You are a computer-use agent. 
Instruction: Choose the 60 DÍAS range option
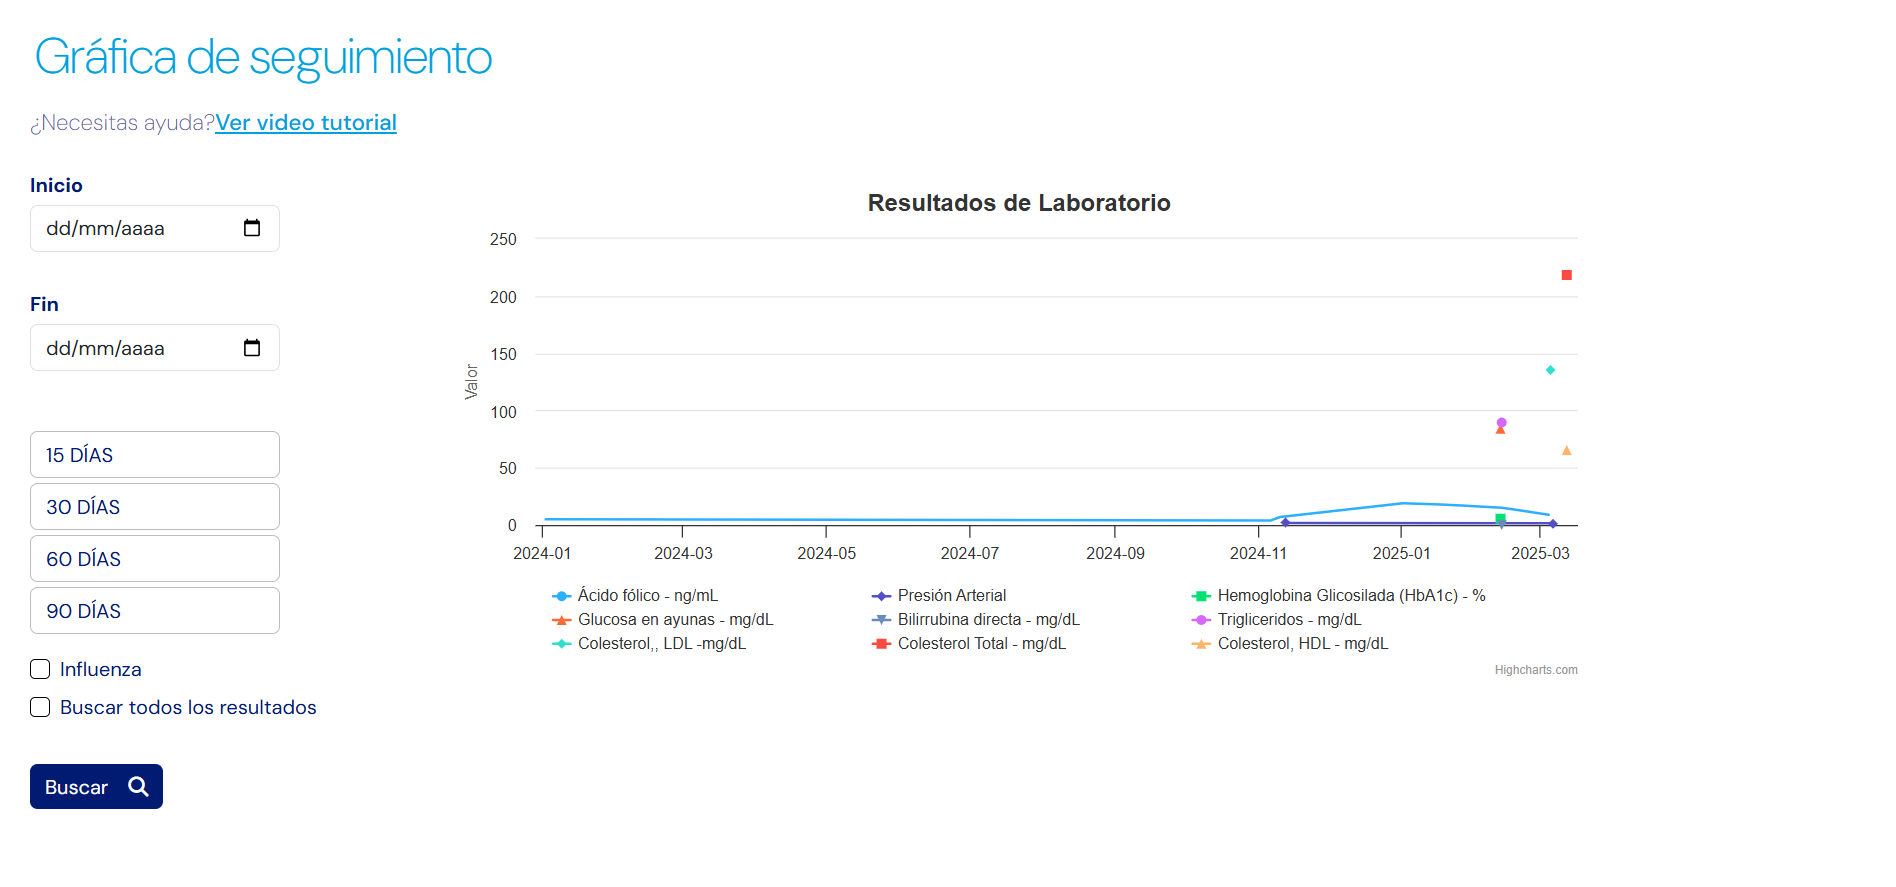pos(155,559)
